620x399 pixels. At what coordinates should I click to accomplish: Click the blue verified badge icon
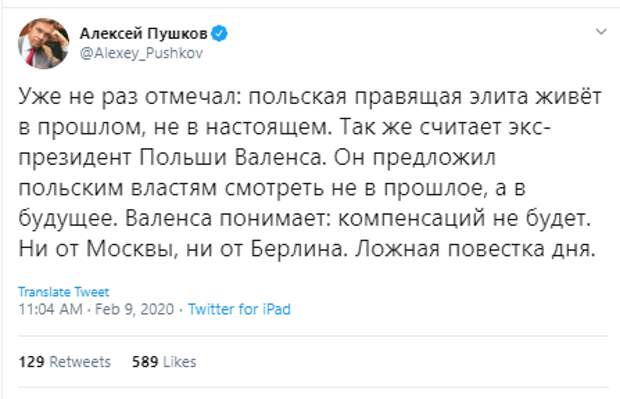click(219, 33)
